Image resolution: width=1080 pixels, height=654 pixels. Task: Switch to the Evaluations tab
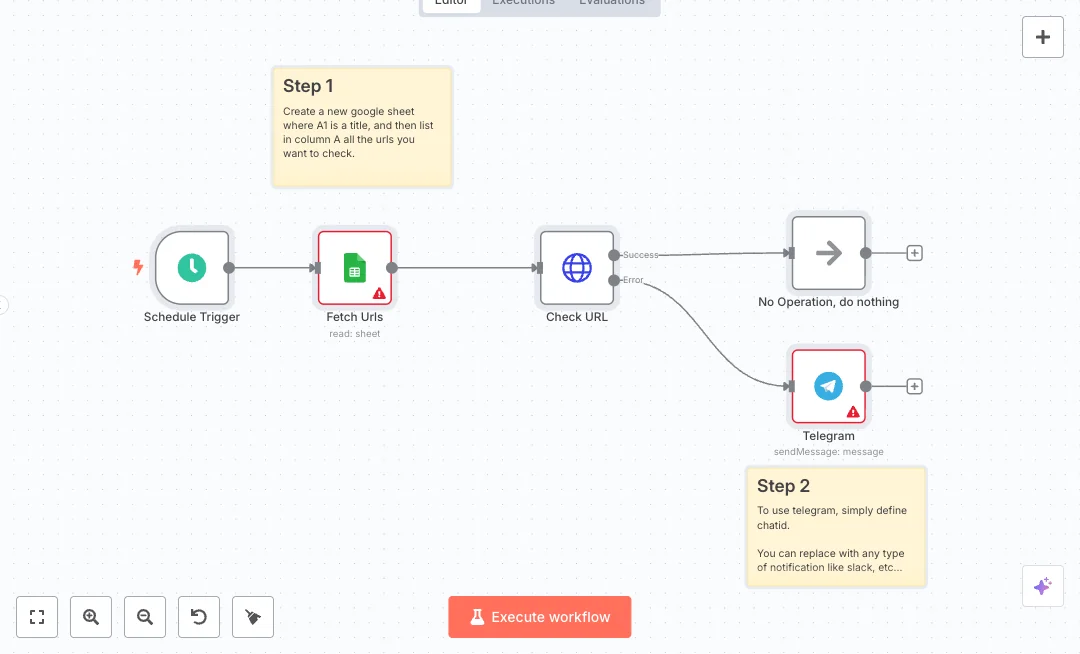[612, 3]
